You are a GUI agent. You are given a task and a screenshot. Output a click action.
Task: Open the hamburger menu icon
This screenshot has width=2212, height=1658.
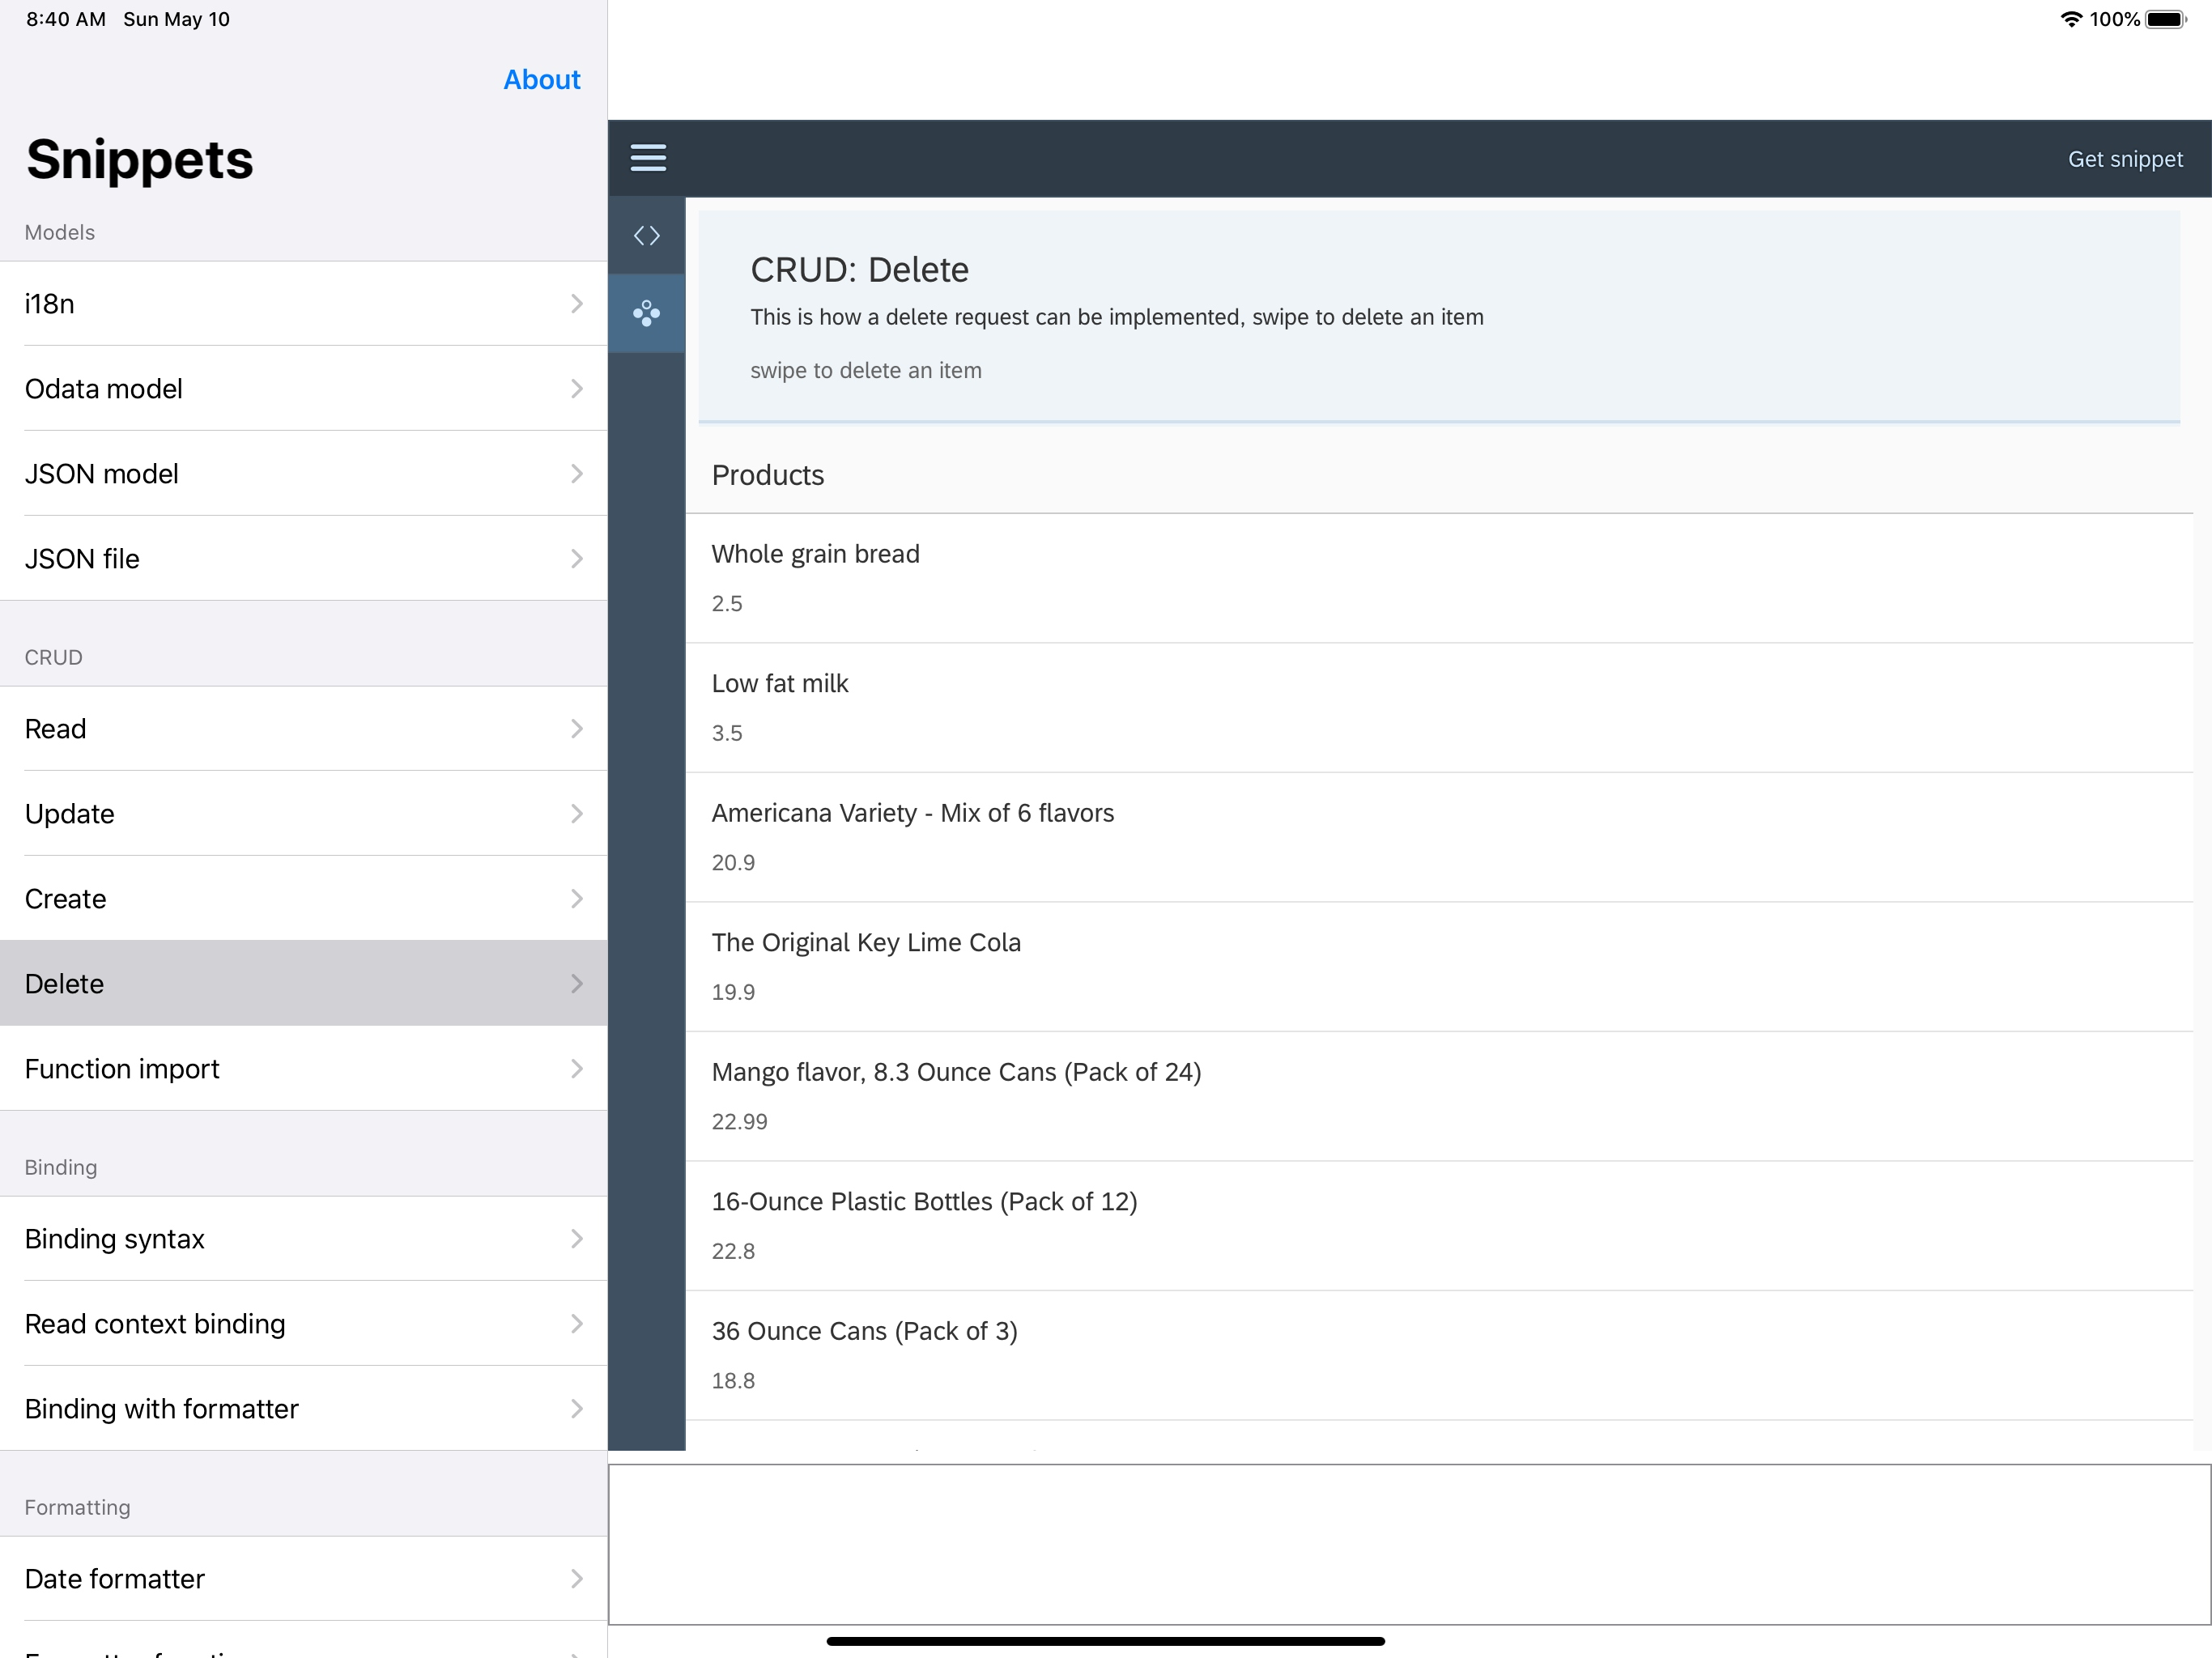point(648,158)
